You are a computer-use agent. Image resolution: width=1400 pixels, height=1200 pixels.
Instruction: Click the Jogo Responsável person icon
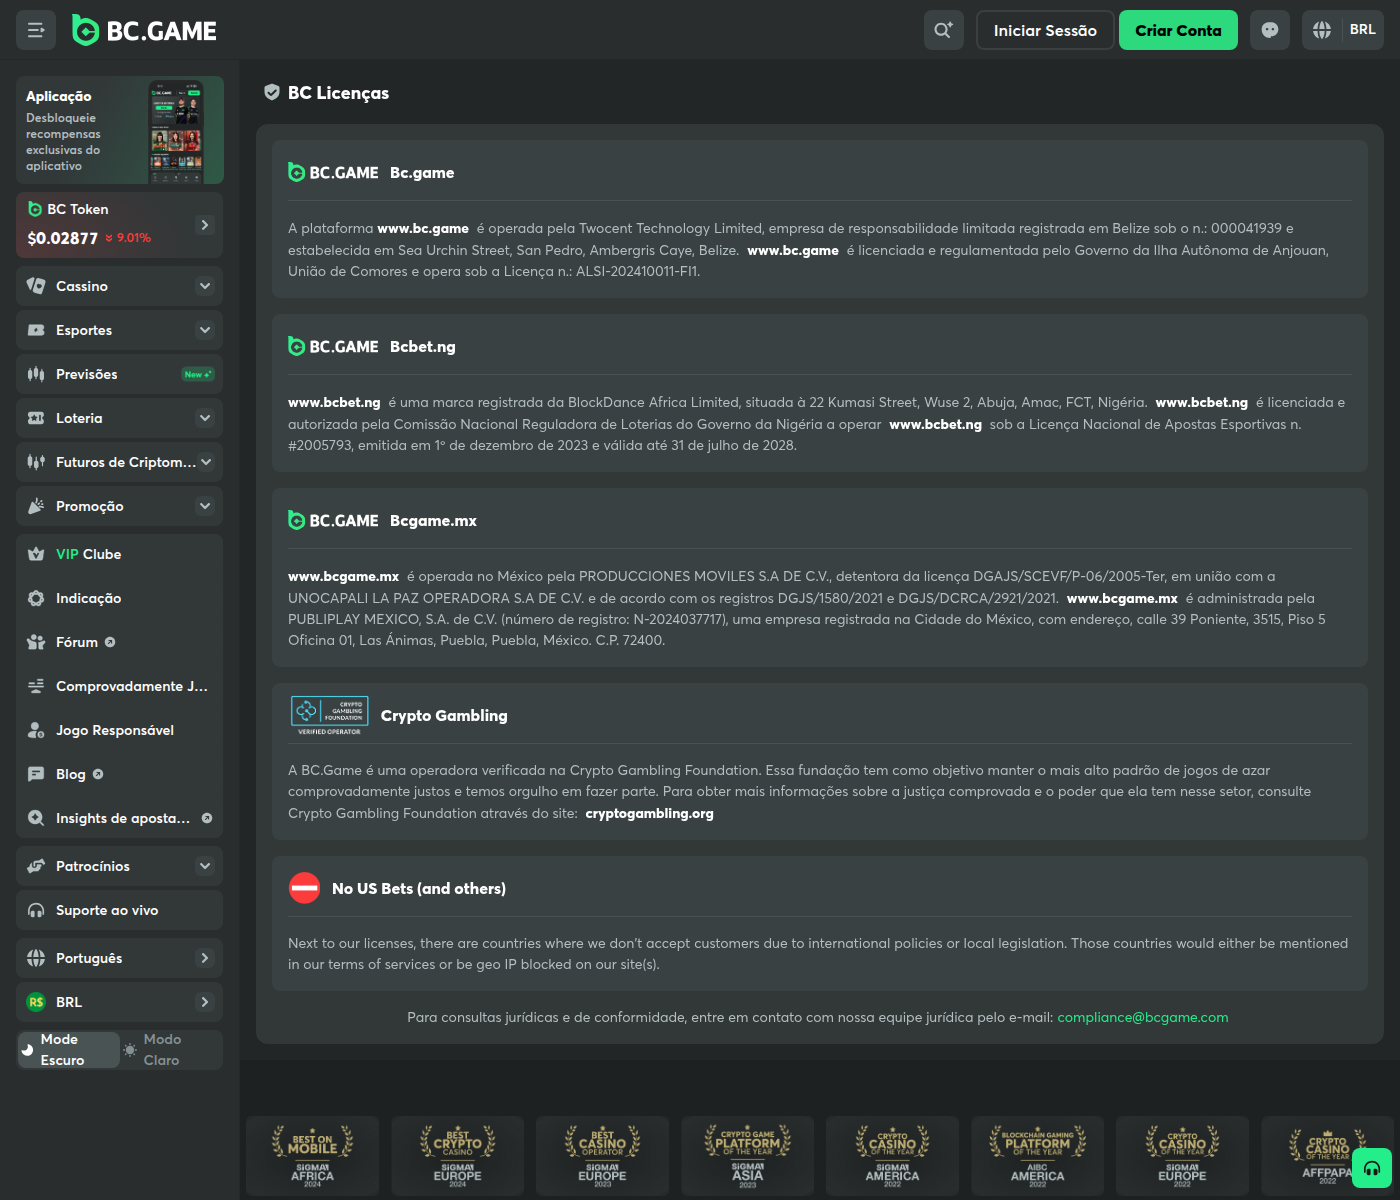tap(36, 730)
